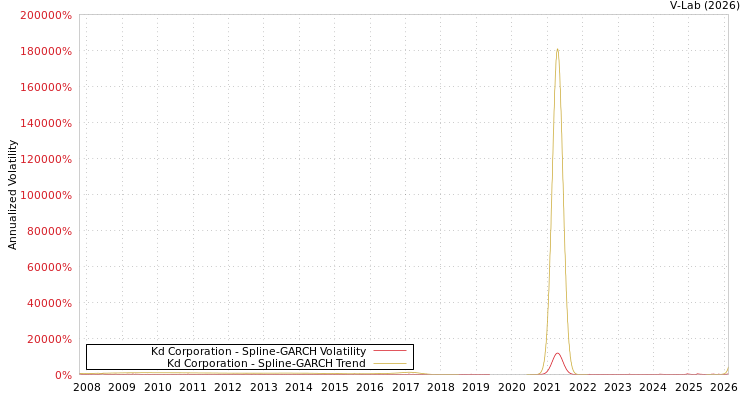The height and width of the screenshot is (400, 750).
Task: Click the 2009 x-axis year label
Action: (x=122, y=387)
